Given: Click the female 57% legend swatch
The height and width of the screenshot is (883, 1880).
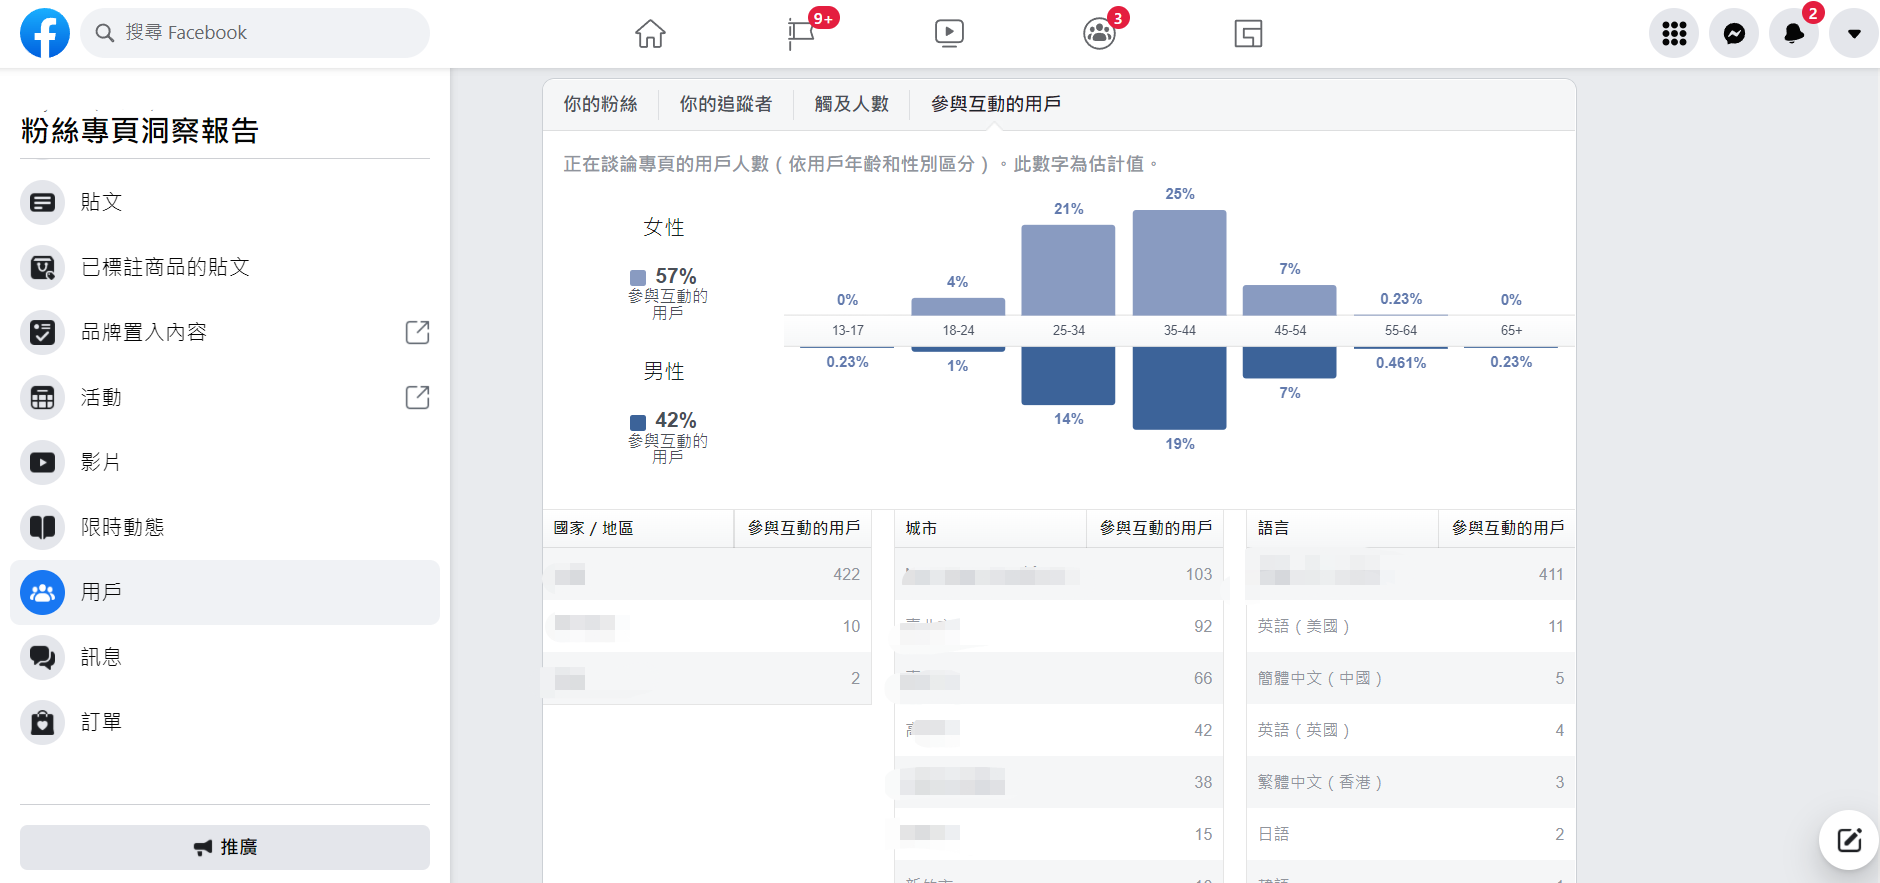Looking at the screenshot, I should [638, 277].
